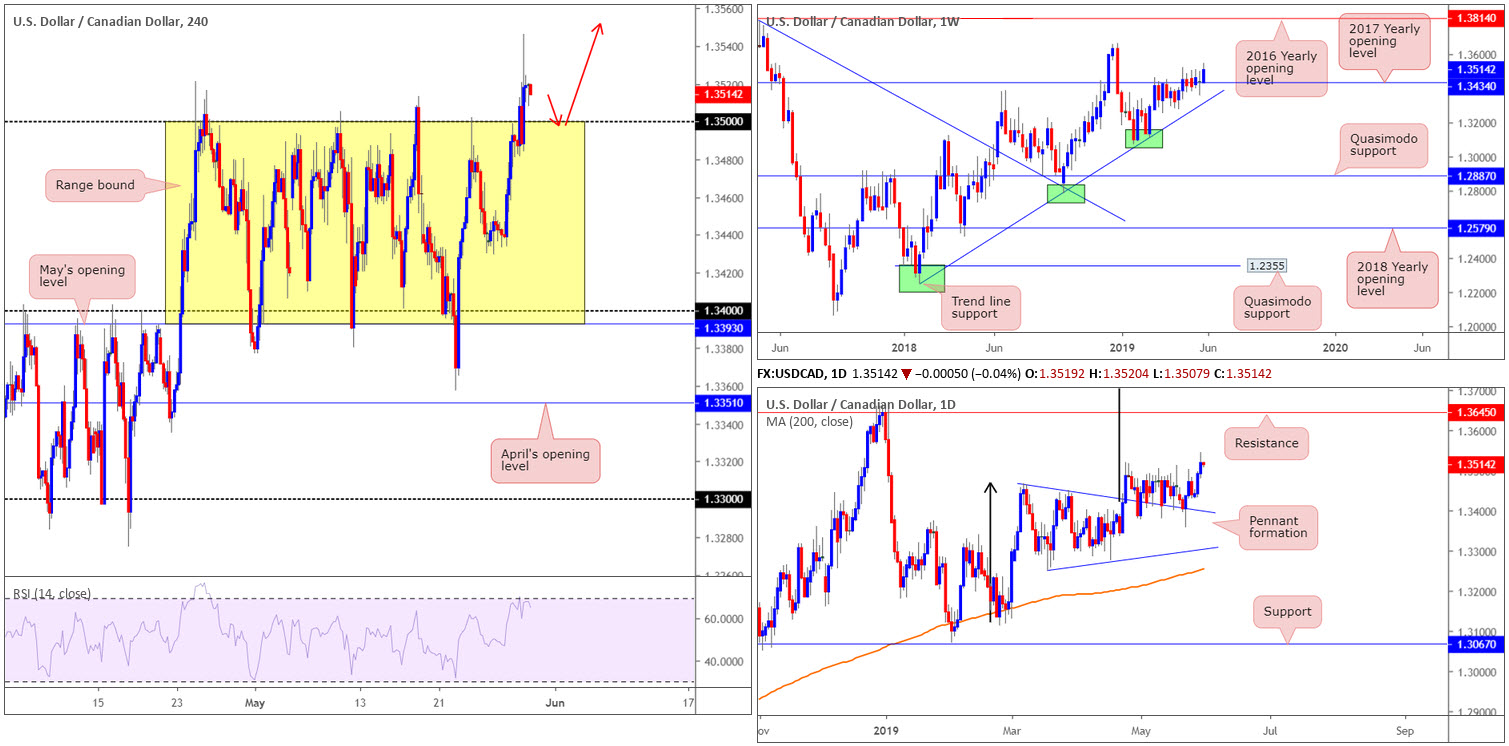Select the 'April's opening level' callout
Screen dimensions: 1509x746
pos(545,461)
